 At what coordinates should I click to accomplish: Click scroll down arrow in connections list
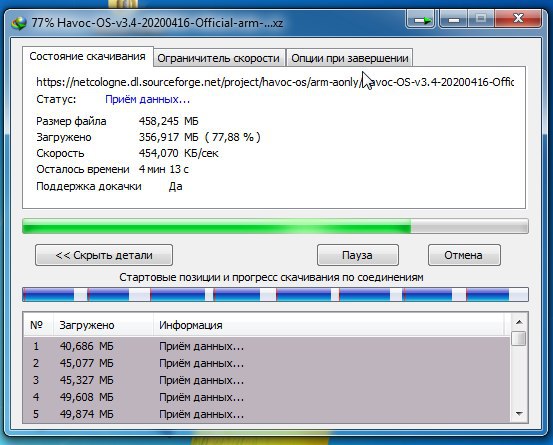(x=519, y=414)
